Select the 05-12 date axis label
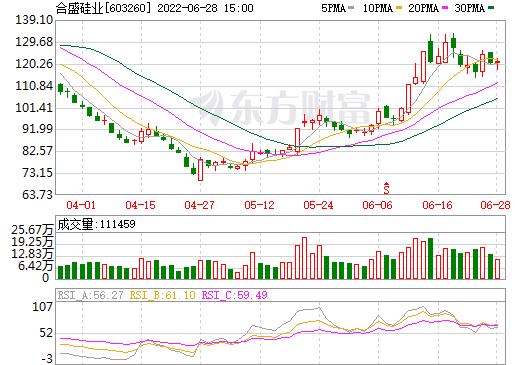520x365 pixels. pyautogui.click(x=259, y=205)
